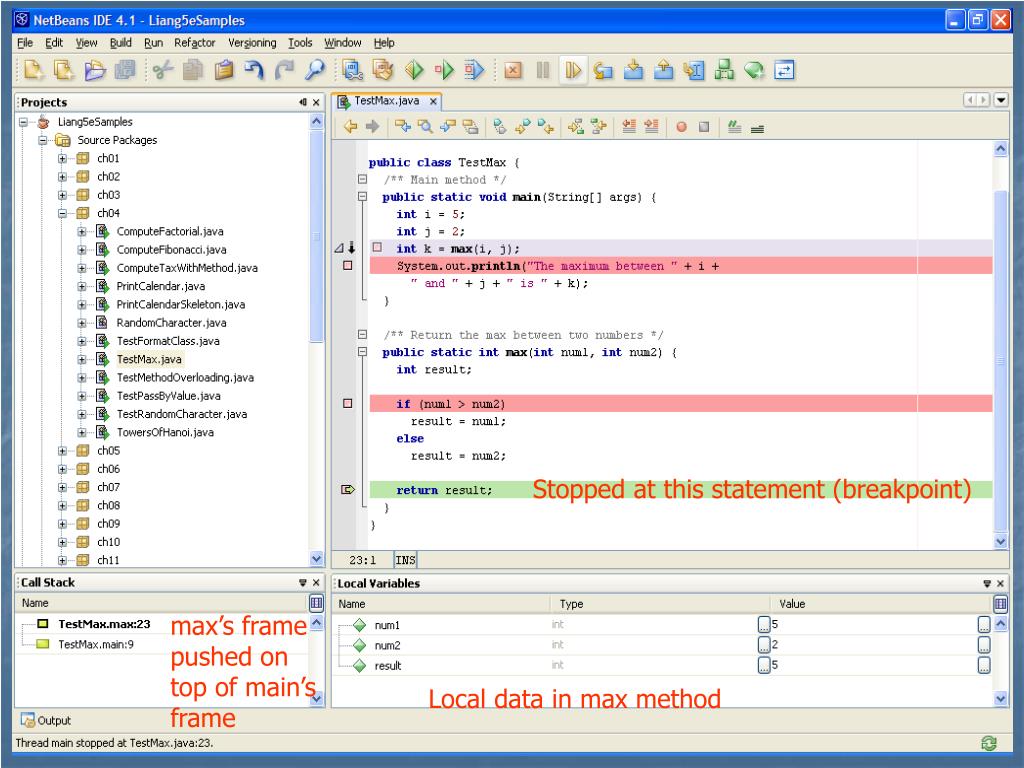Close the Projects panel
Viewport: 1024px width, 768px height.
pyautogui.click(x=316, y=103)
